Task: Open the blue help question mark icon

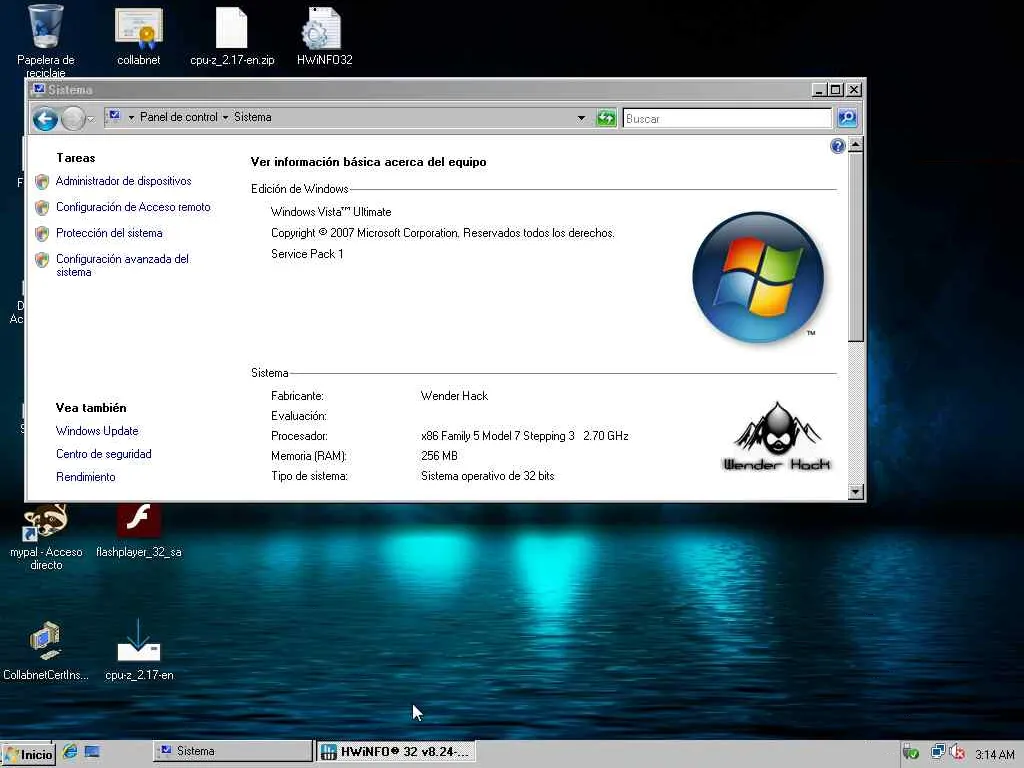Action: point(837,146)
